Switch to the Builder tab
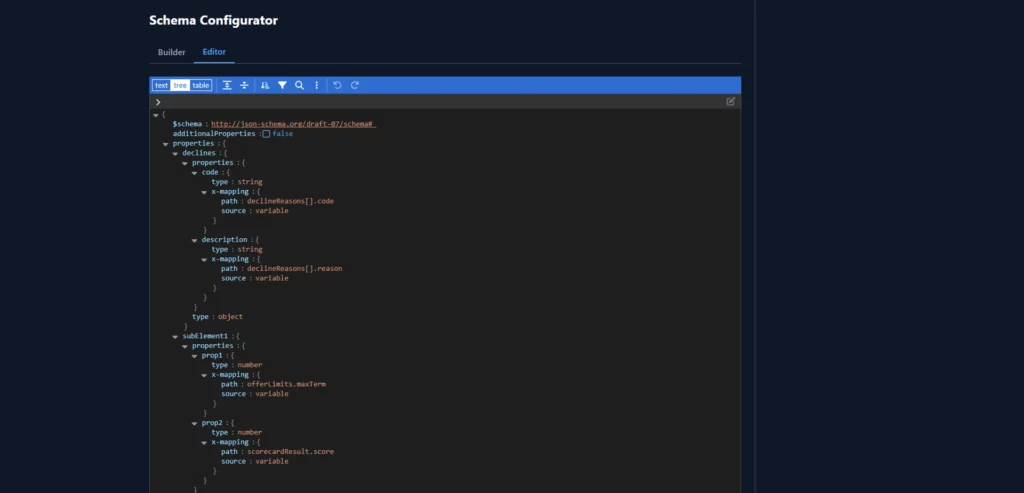 171,52
